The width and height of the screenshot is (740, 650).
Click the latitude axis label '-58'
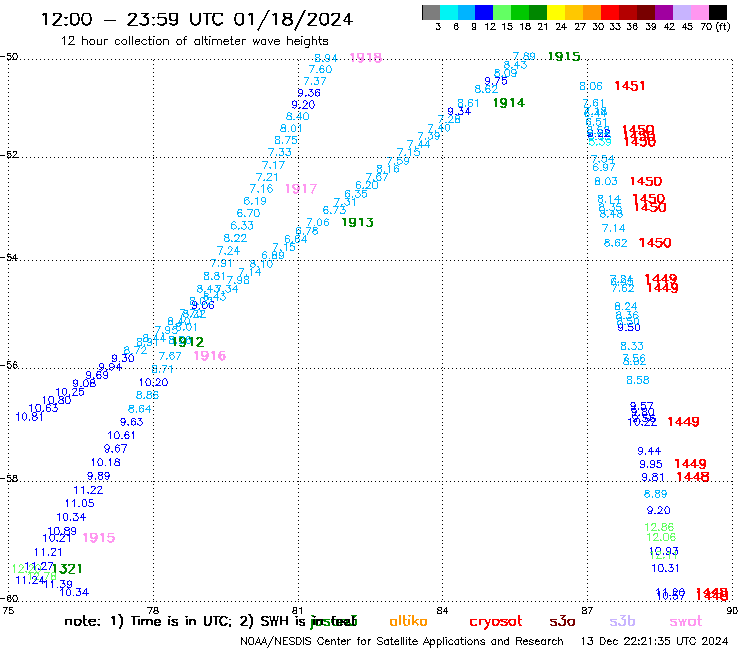[9, 478]
